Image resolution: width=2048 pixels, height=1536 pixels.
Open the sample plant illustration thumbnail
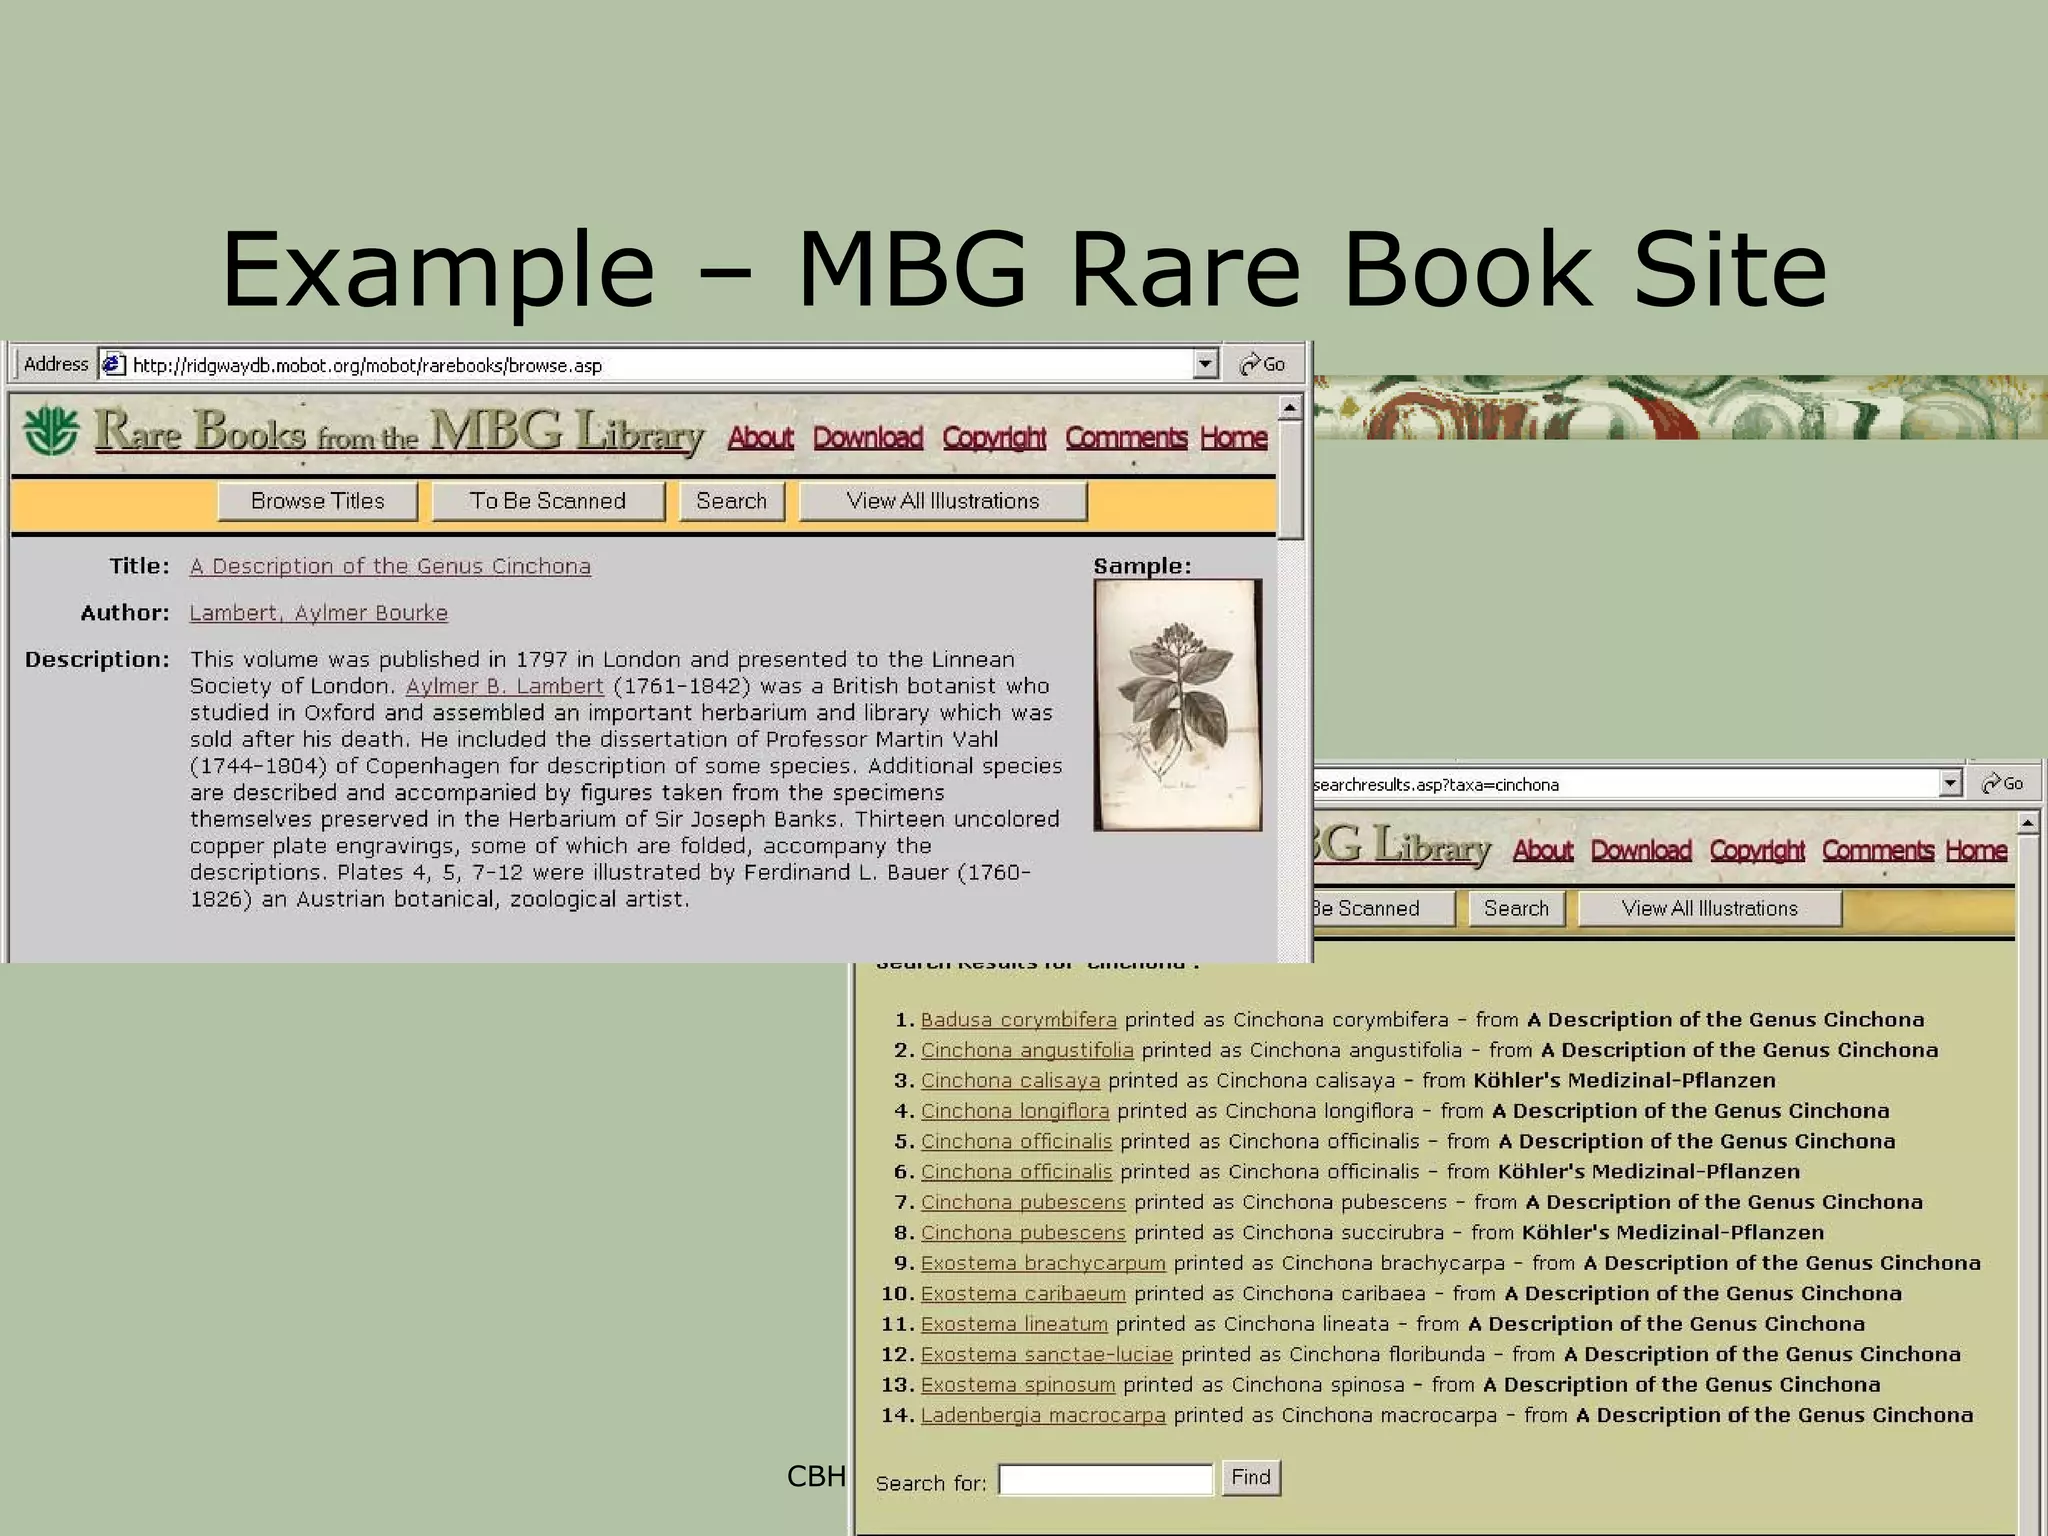tap(1178, 705)
